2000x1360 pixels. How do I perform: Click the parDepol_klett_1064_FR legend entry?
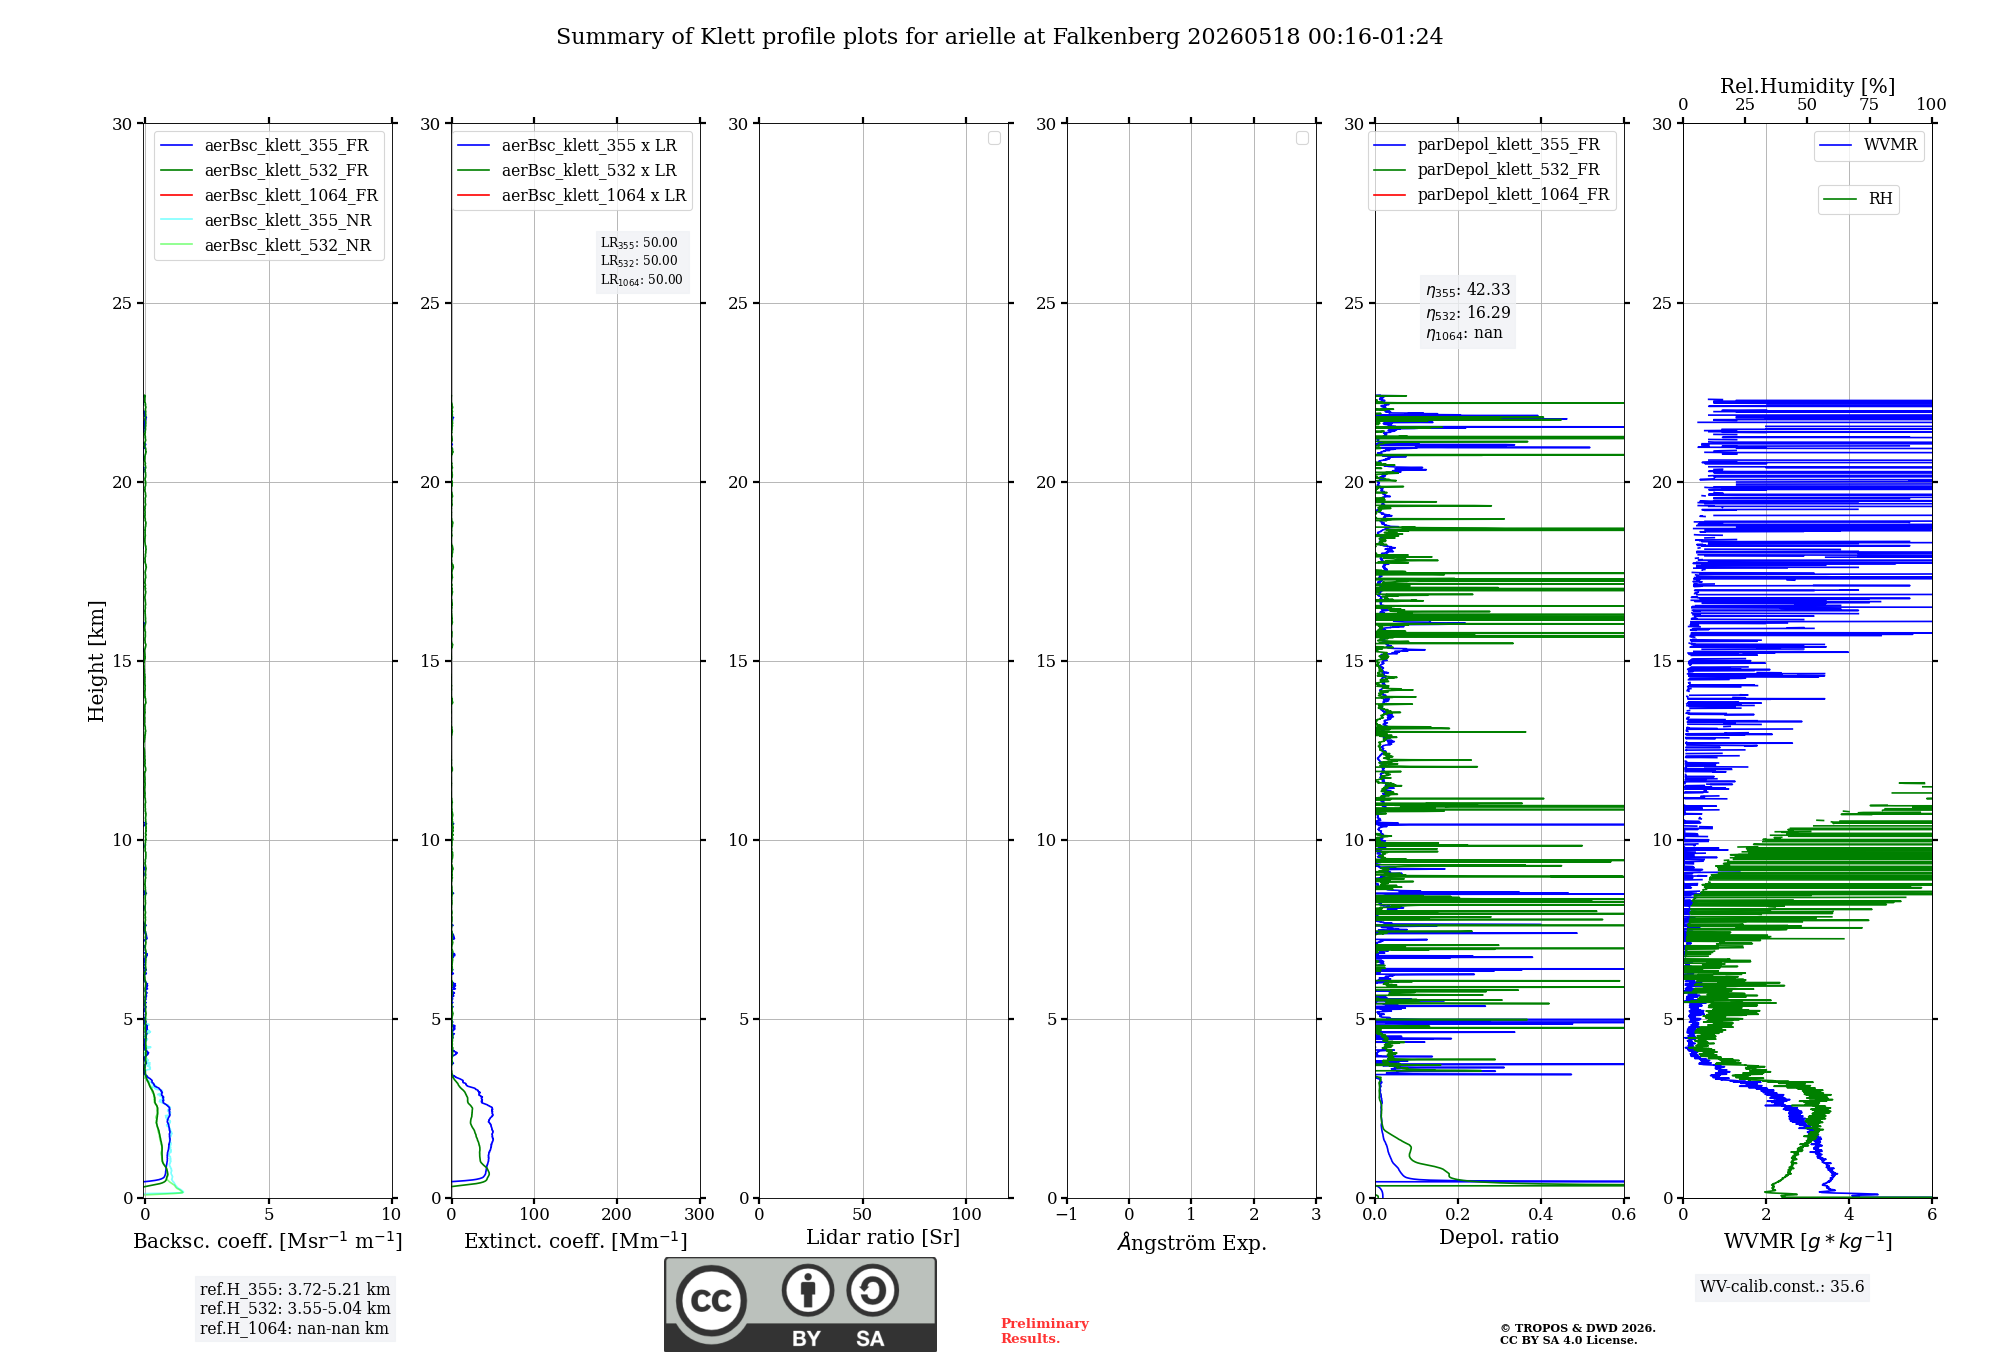[1492, 194]
